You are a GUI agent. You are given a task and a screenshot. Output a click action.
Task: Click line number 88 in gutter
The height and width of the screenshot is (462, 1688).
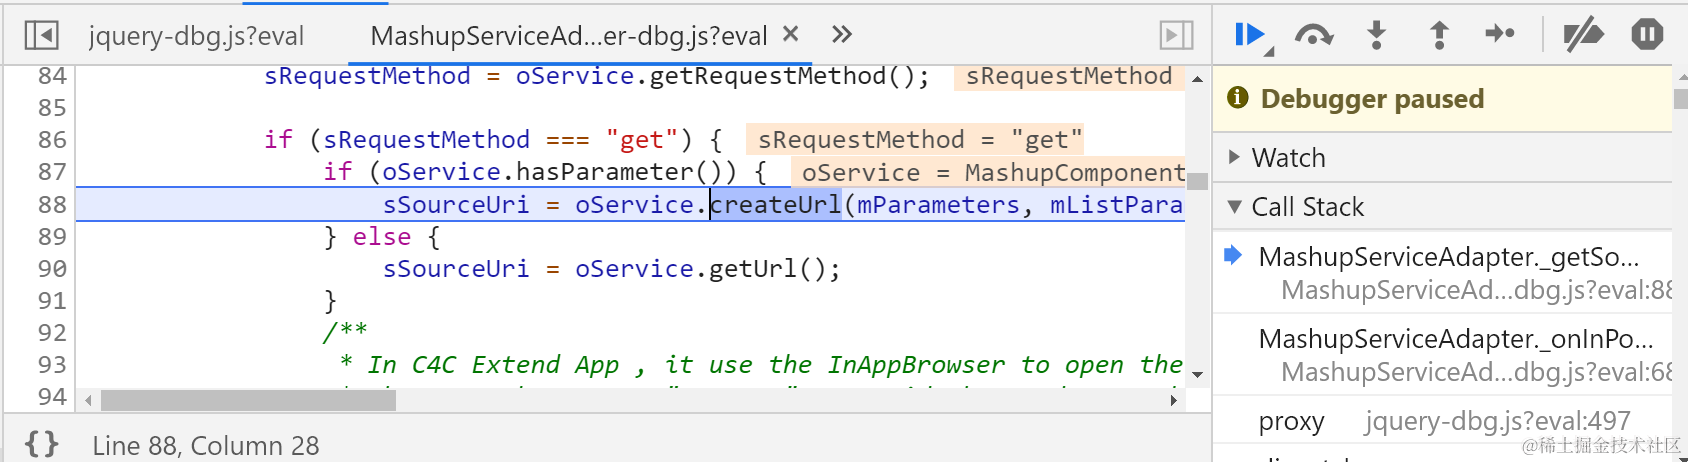click(x=52, y=204)
